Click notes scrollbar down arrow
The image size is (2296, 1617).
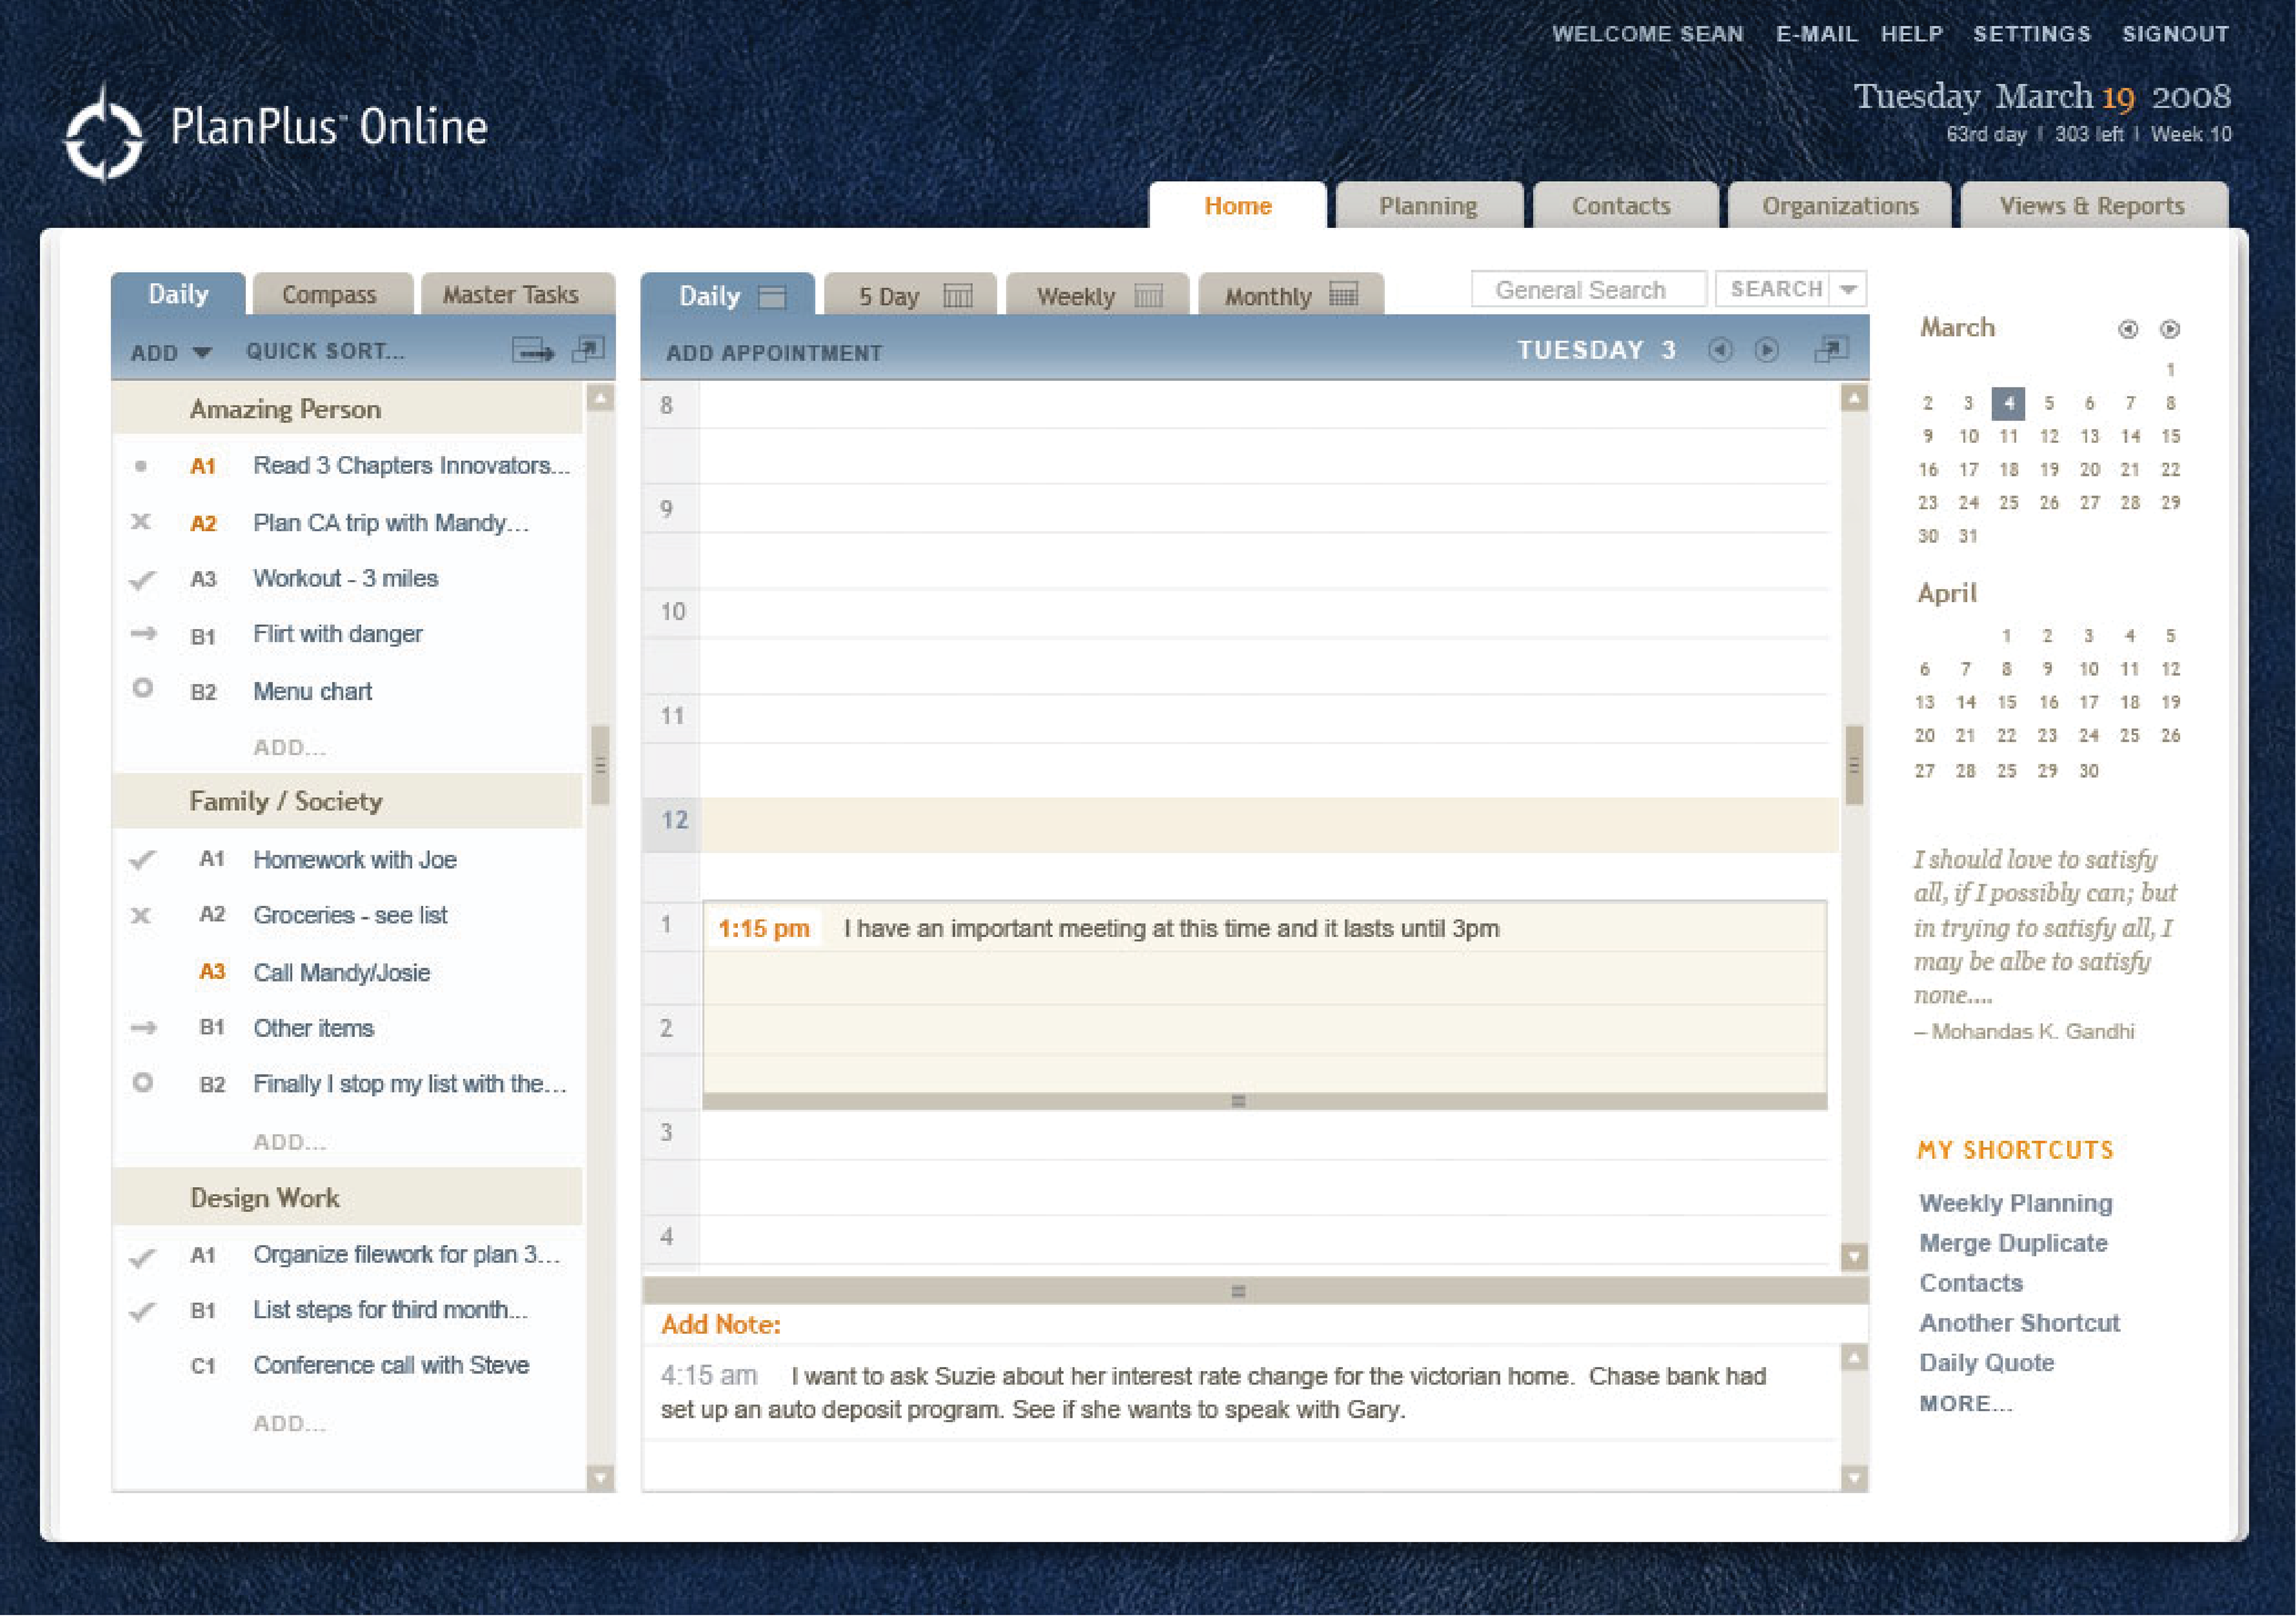click(x=1854, y=1478)
